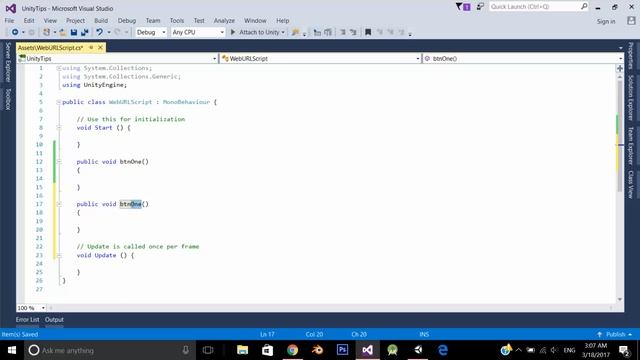Close the WebURLScript.cs tab
The height and width of the screenshot is (360, 640).
100,48
